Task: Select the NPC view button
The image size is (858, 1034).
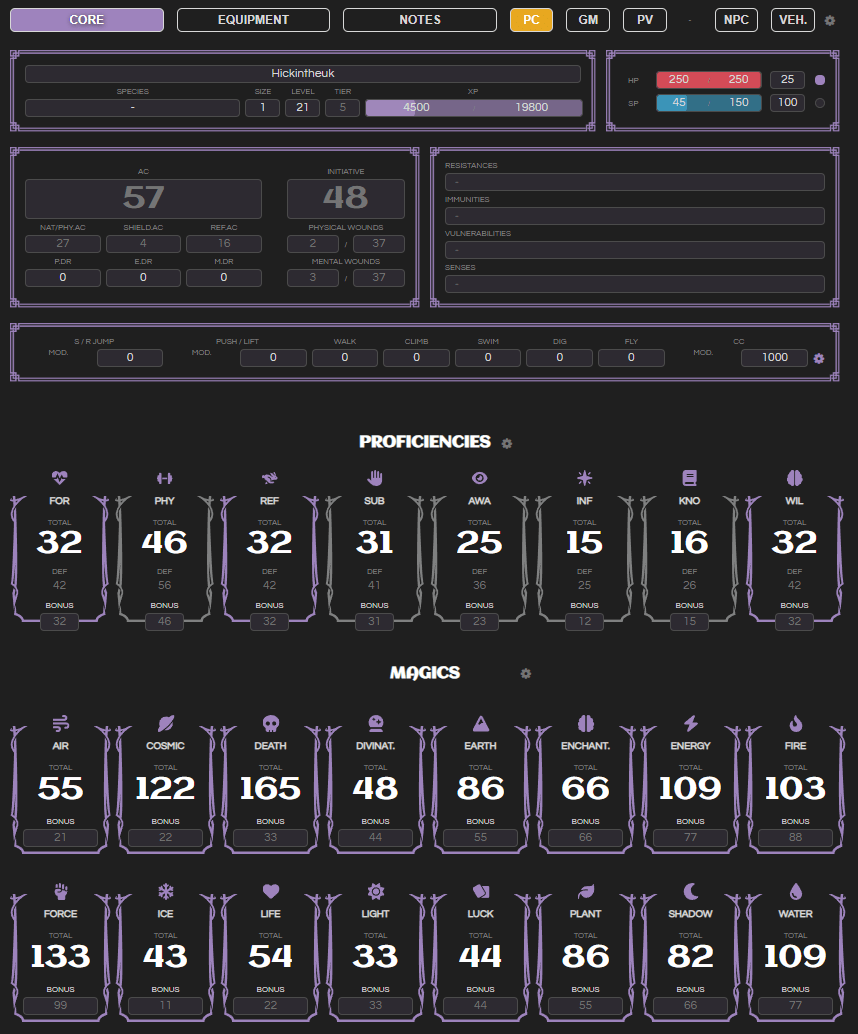Action: tap(736, 19)
